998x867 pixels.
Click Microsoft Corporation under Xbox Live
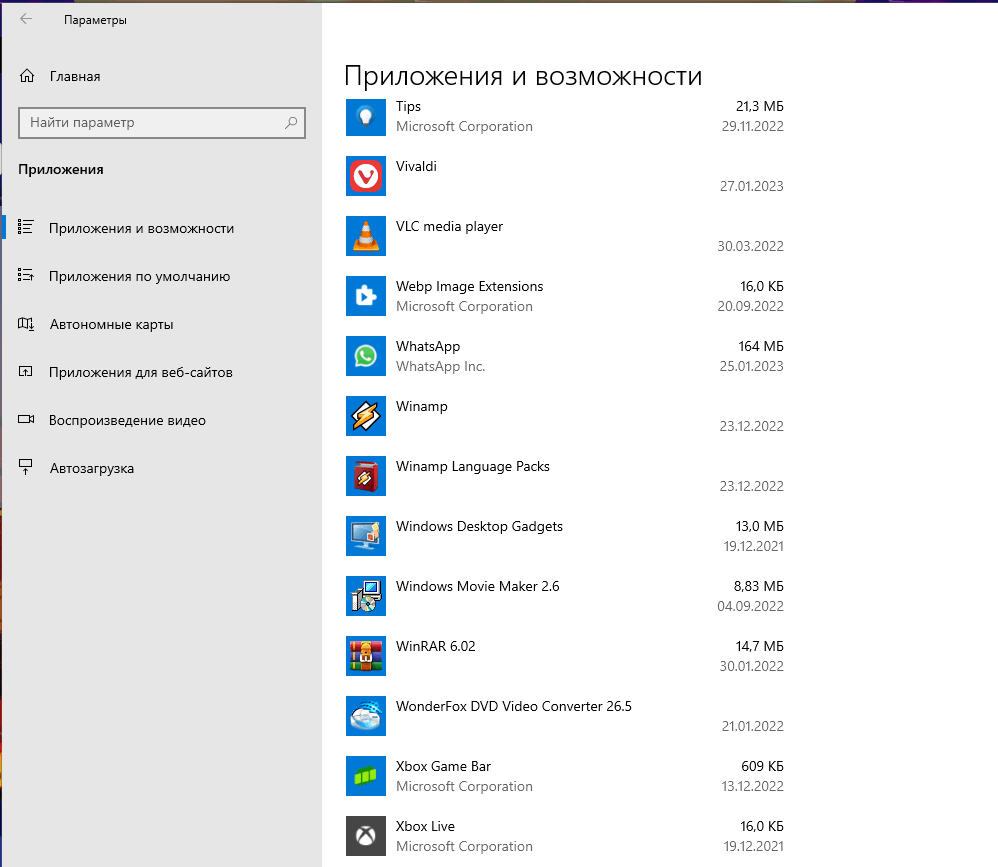[x=464, y=847]
